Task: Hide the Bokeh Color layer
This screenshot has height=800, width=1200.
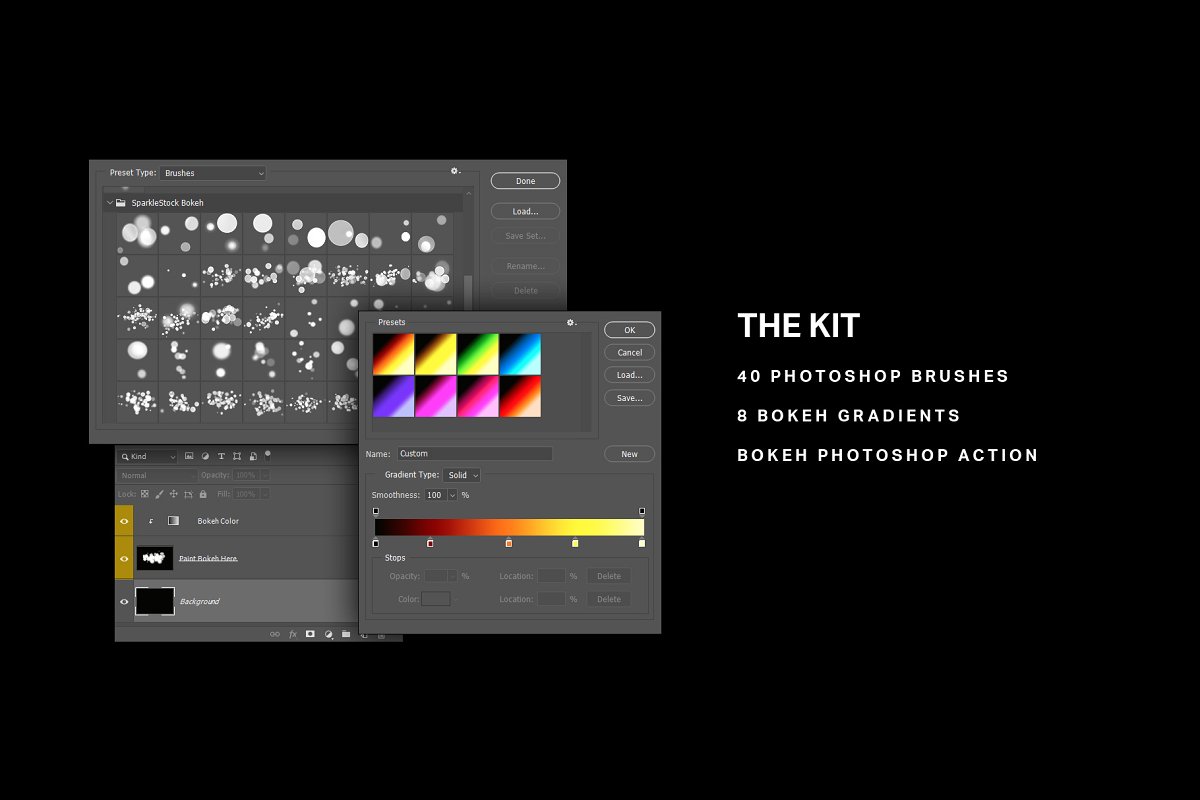Action: pos(124,521)
